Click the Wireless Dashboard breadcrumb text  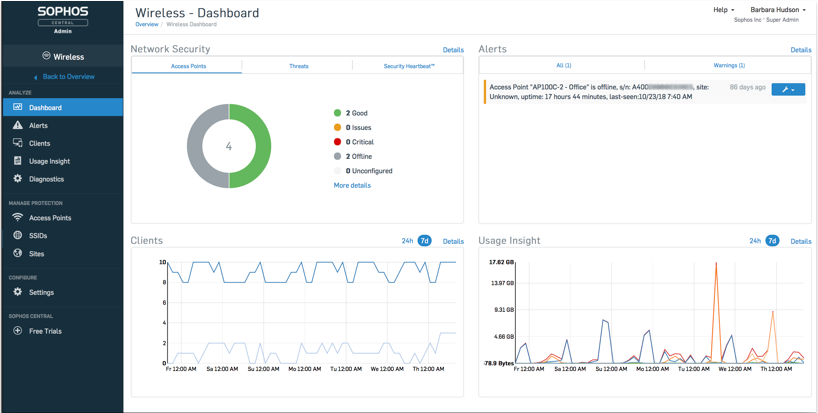pyautogui.click(x=191, y=25)
